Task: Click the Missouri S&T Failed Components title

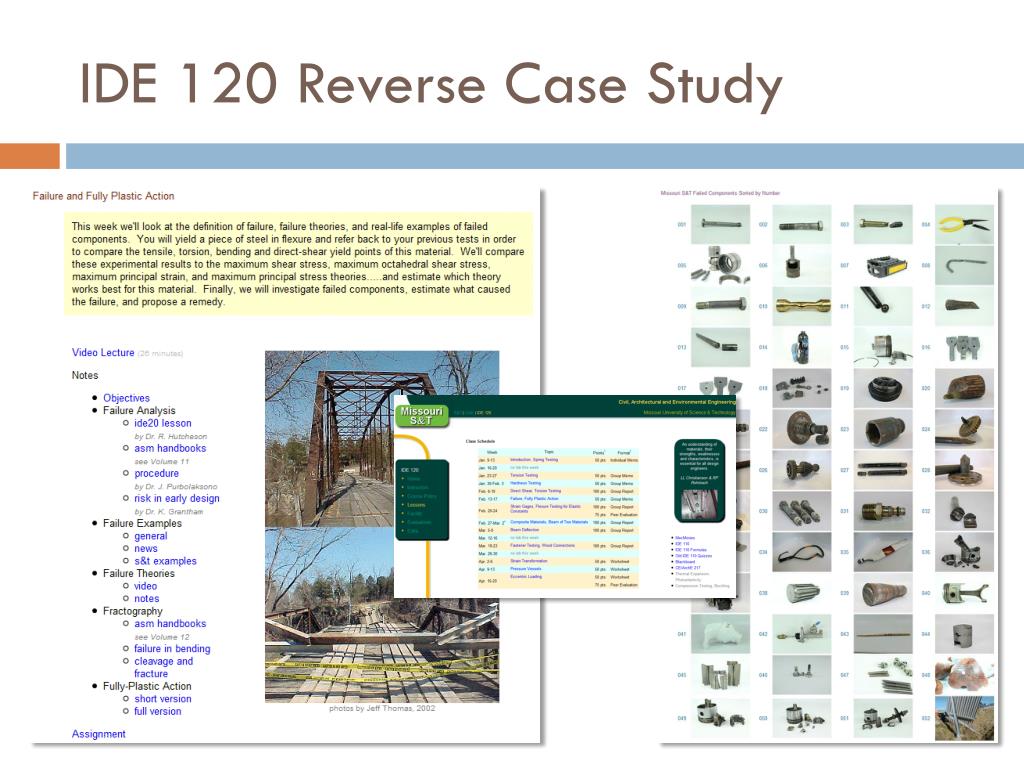Action: [x=720, y=193]
